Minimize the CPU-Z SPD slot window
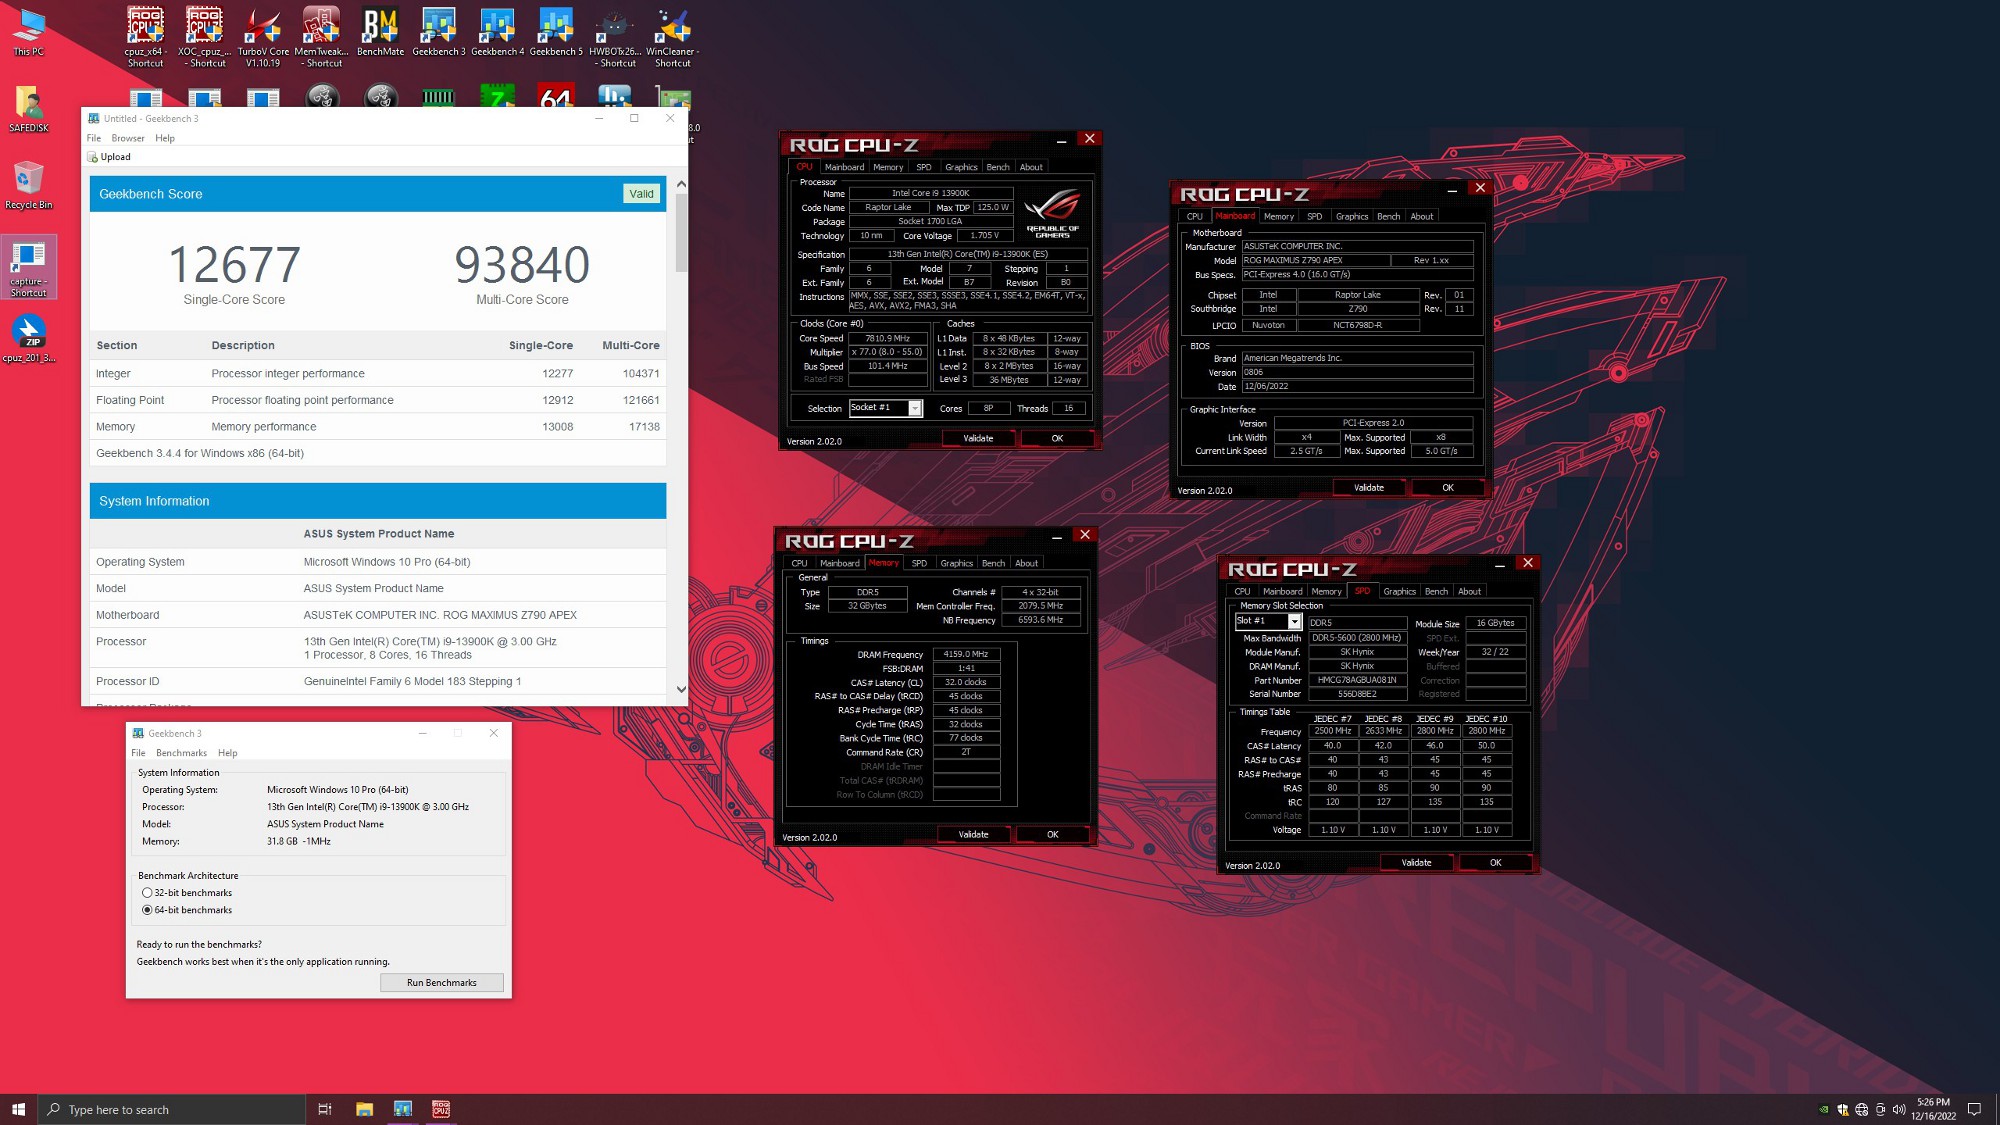 (1500, 565)
